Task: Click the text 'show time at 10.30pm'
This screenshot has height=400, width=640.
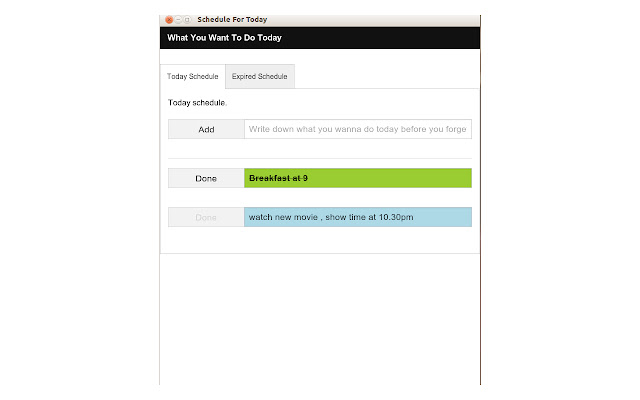Action: (369, 217)
